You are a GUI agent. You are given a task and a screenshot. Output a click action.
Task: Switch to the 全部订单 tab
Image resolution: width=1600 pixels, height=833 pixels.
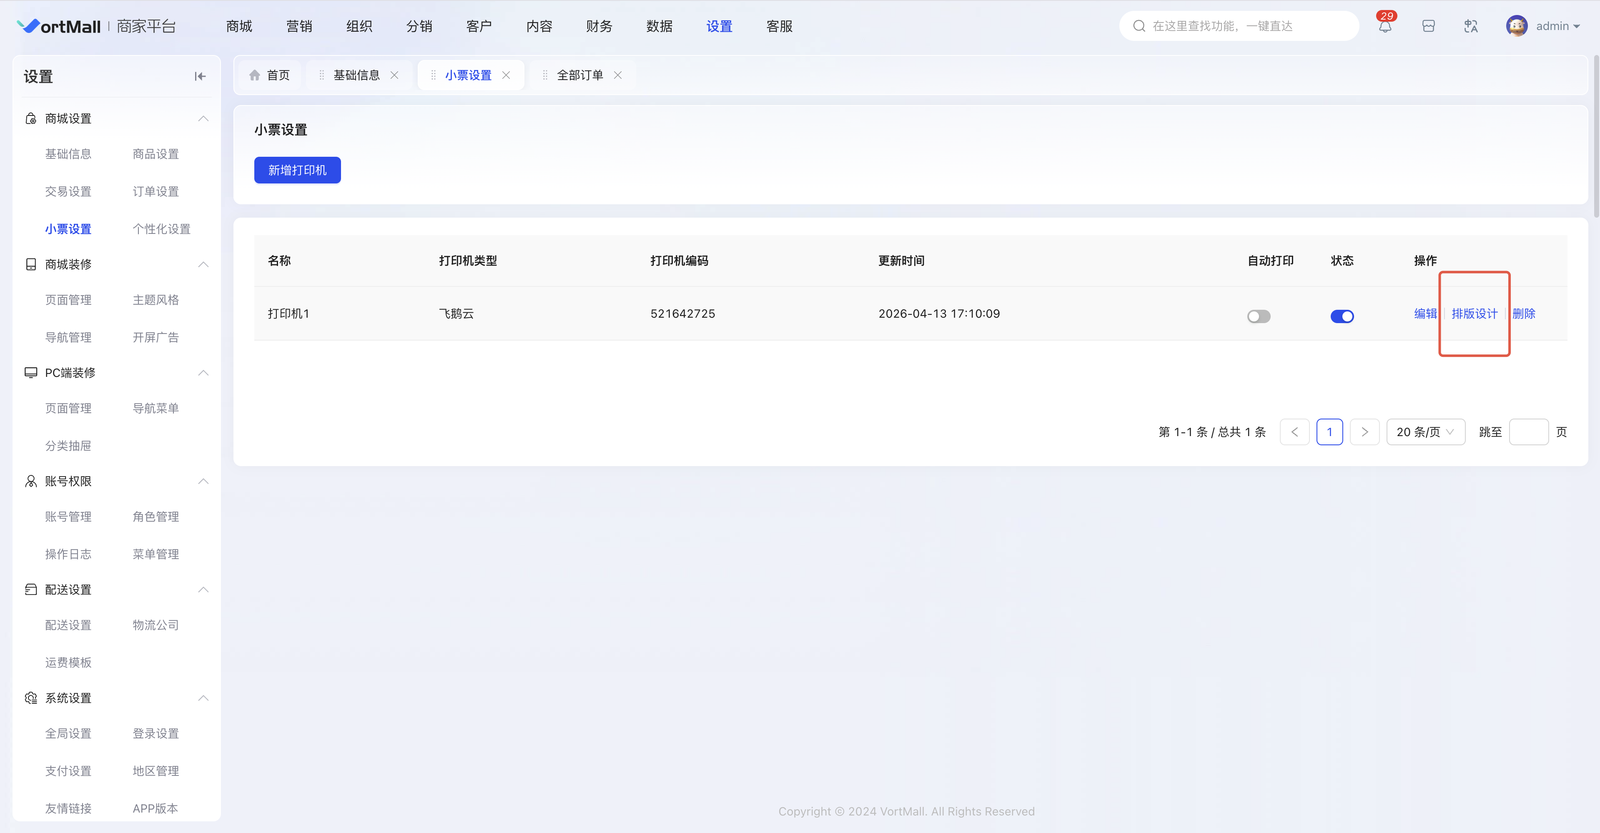pos(580,75)
